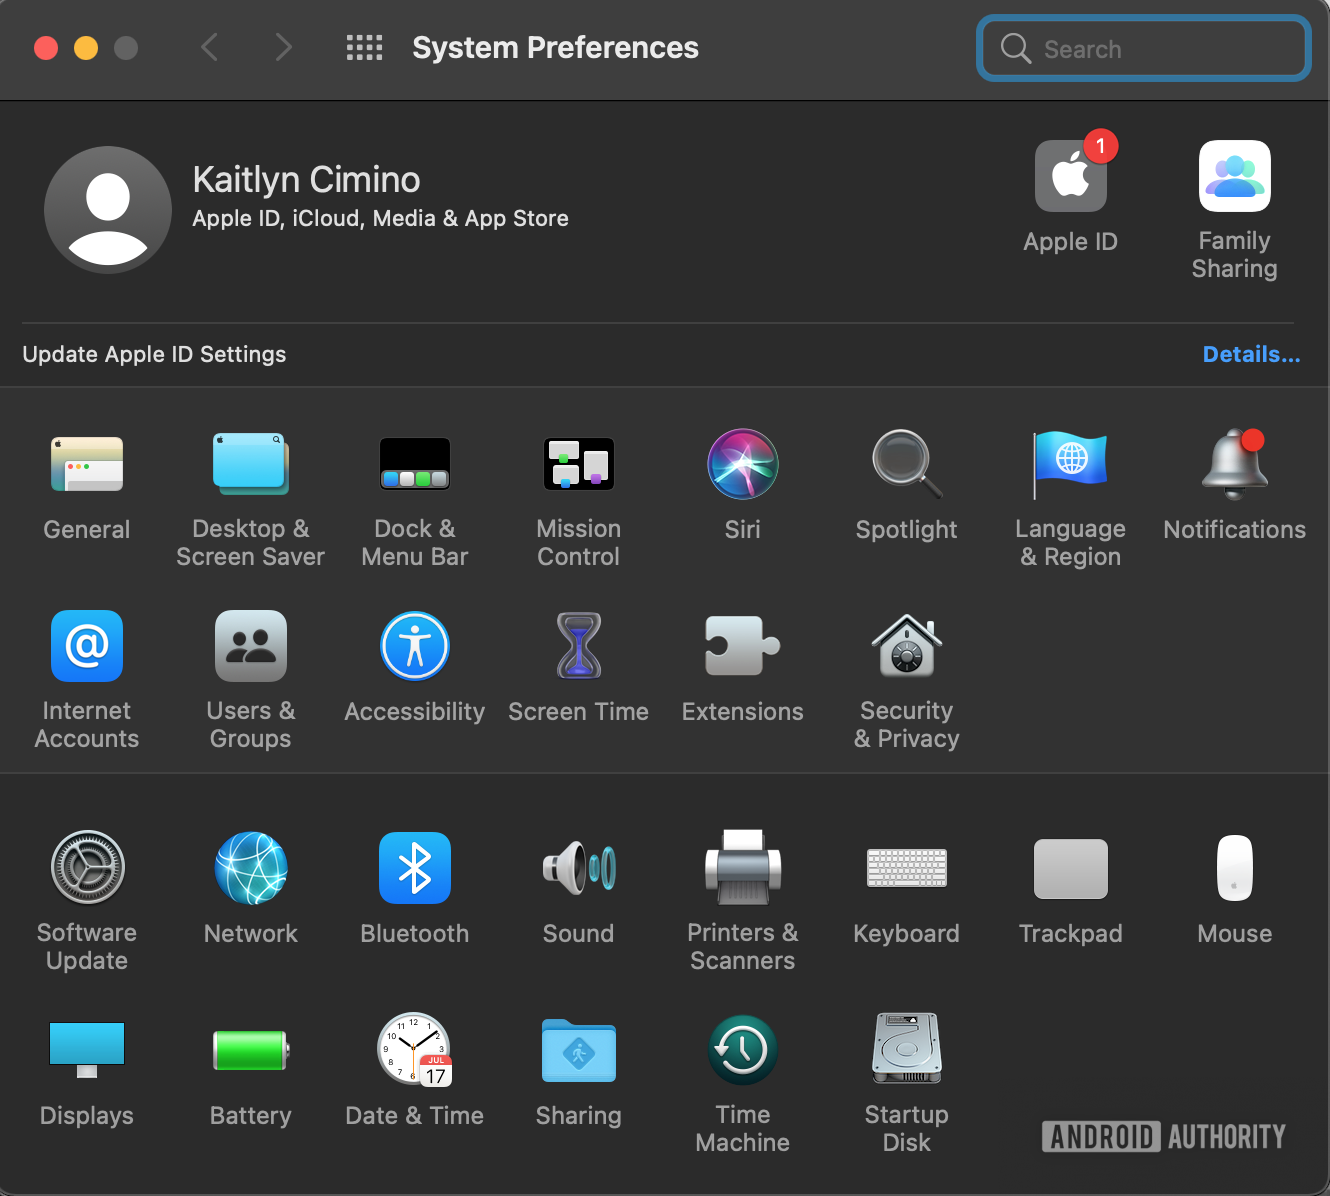Open Notifications preferences
Viewport: 1330px width, 1196px height.
point(1234,465)
